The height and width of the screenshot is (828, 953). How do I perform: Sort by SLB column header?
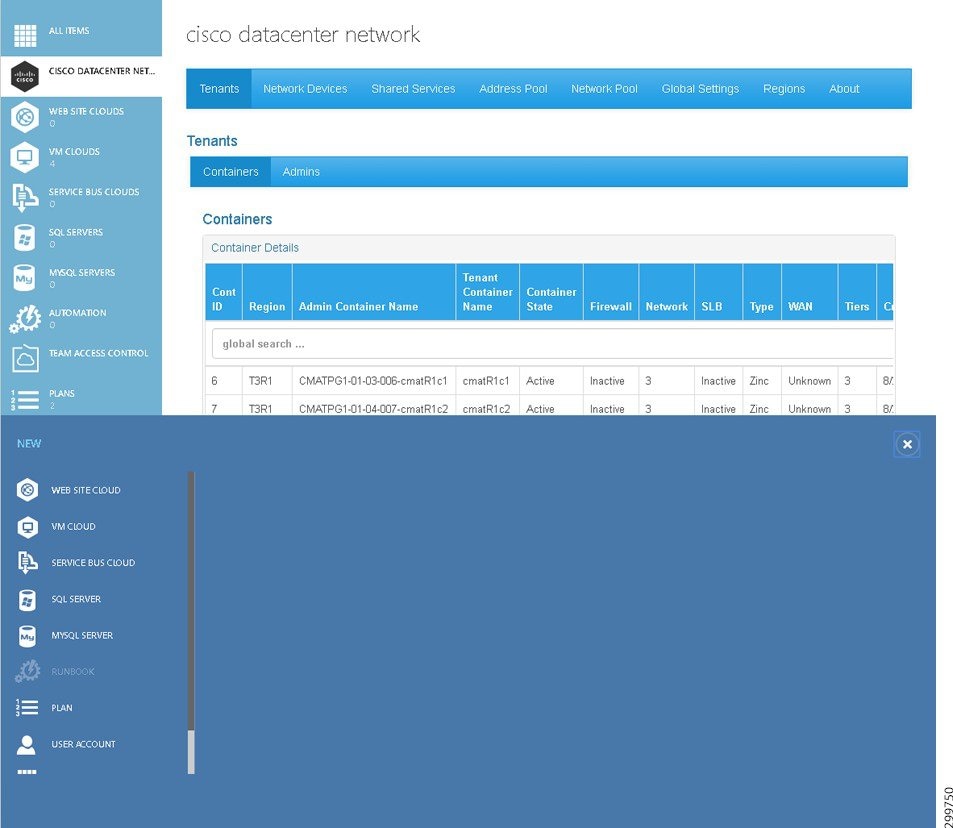(x=718, y=292)
